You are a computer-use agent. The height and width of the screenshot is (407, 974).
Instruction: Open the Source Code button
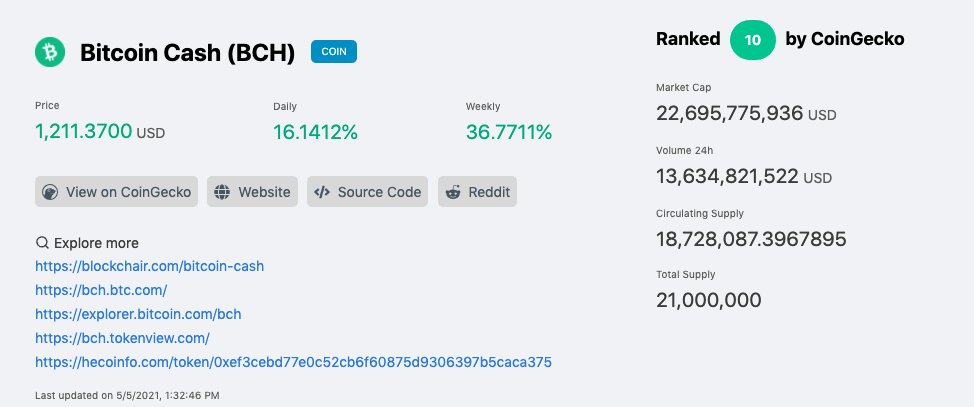coord(367,192)
